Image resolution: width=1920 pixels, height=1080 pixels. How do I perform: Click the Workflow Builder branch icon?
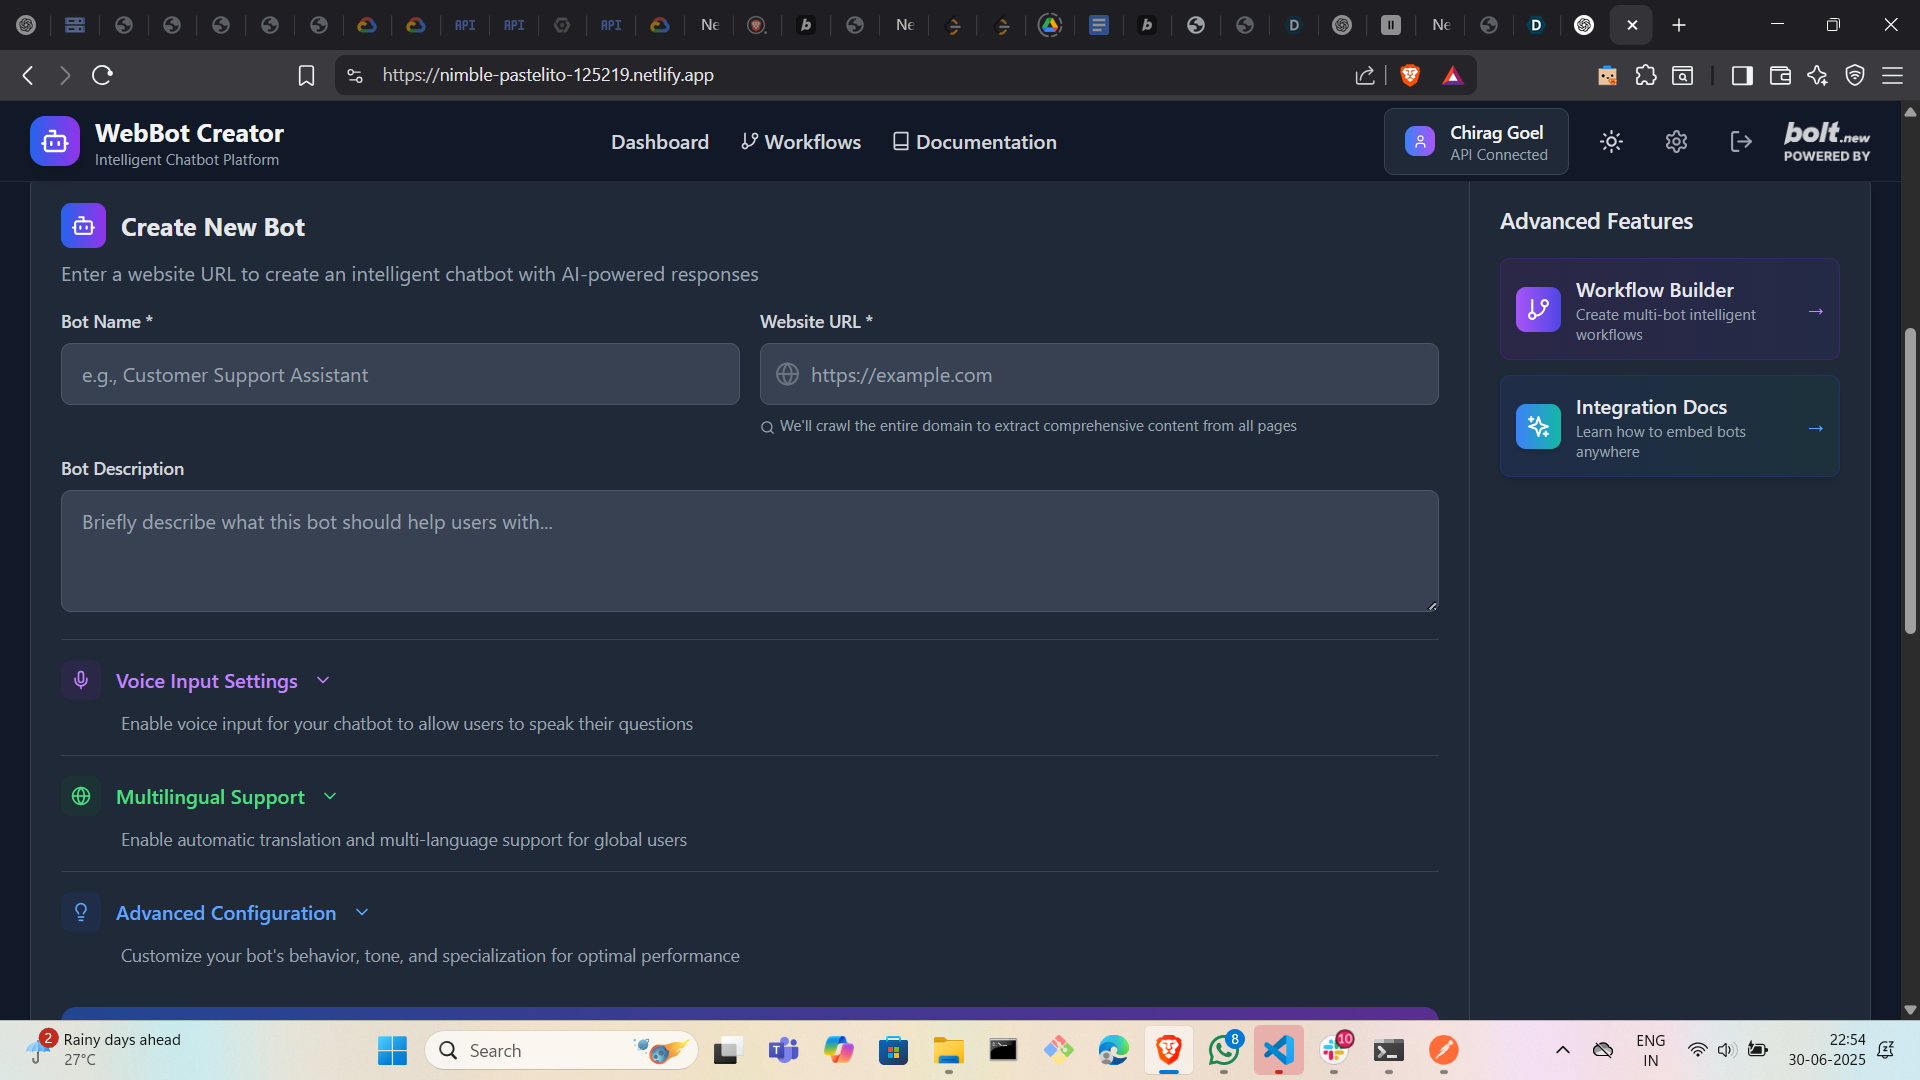(1538, 310)
